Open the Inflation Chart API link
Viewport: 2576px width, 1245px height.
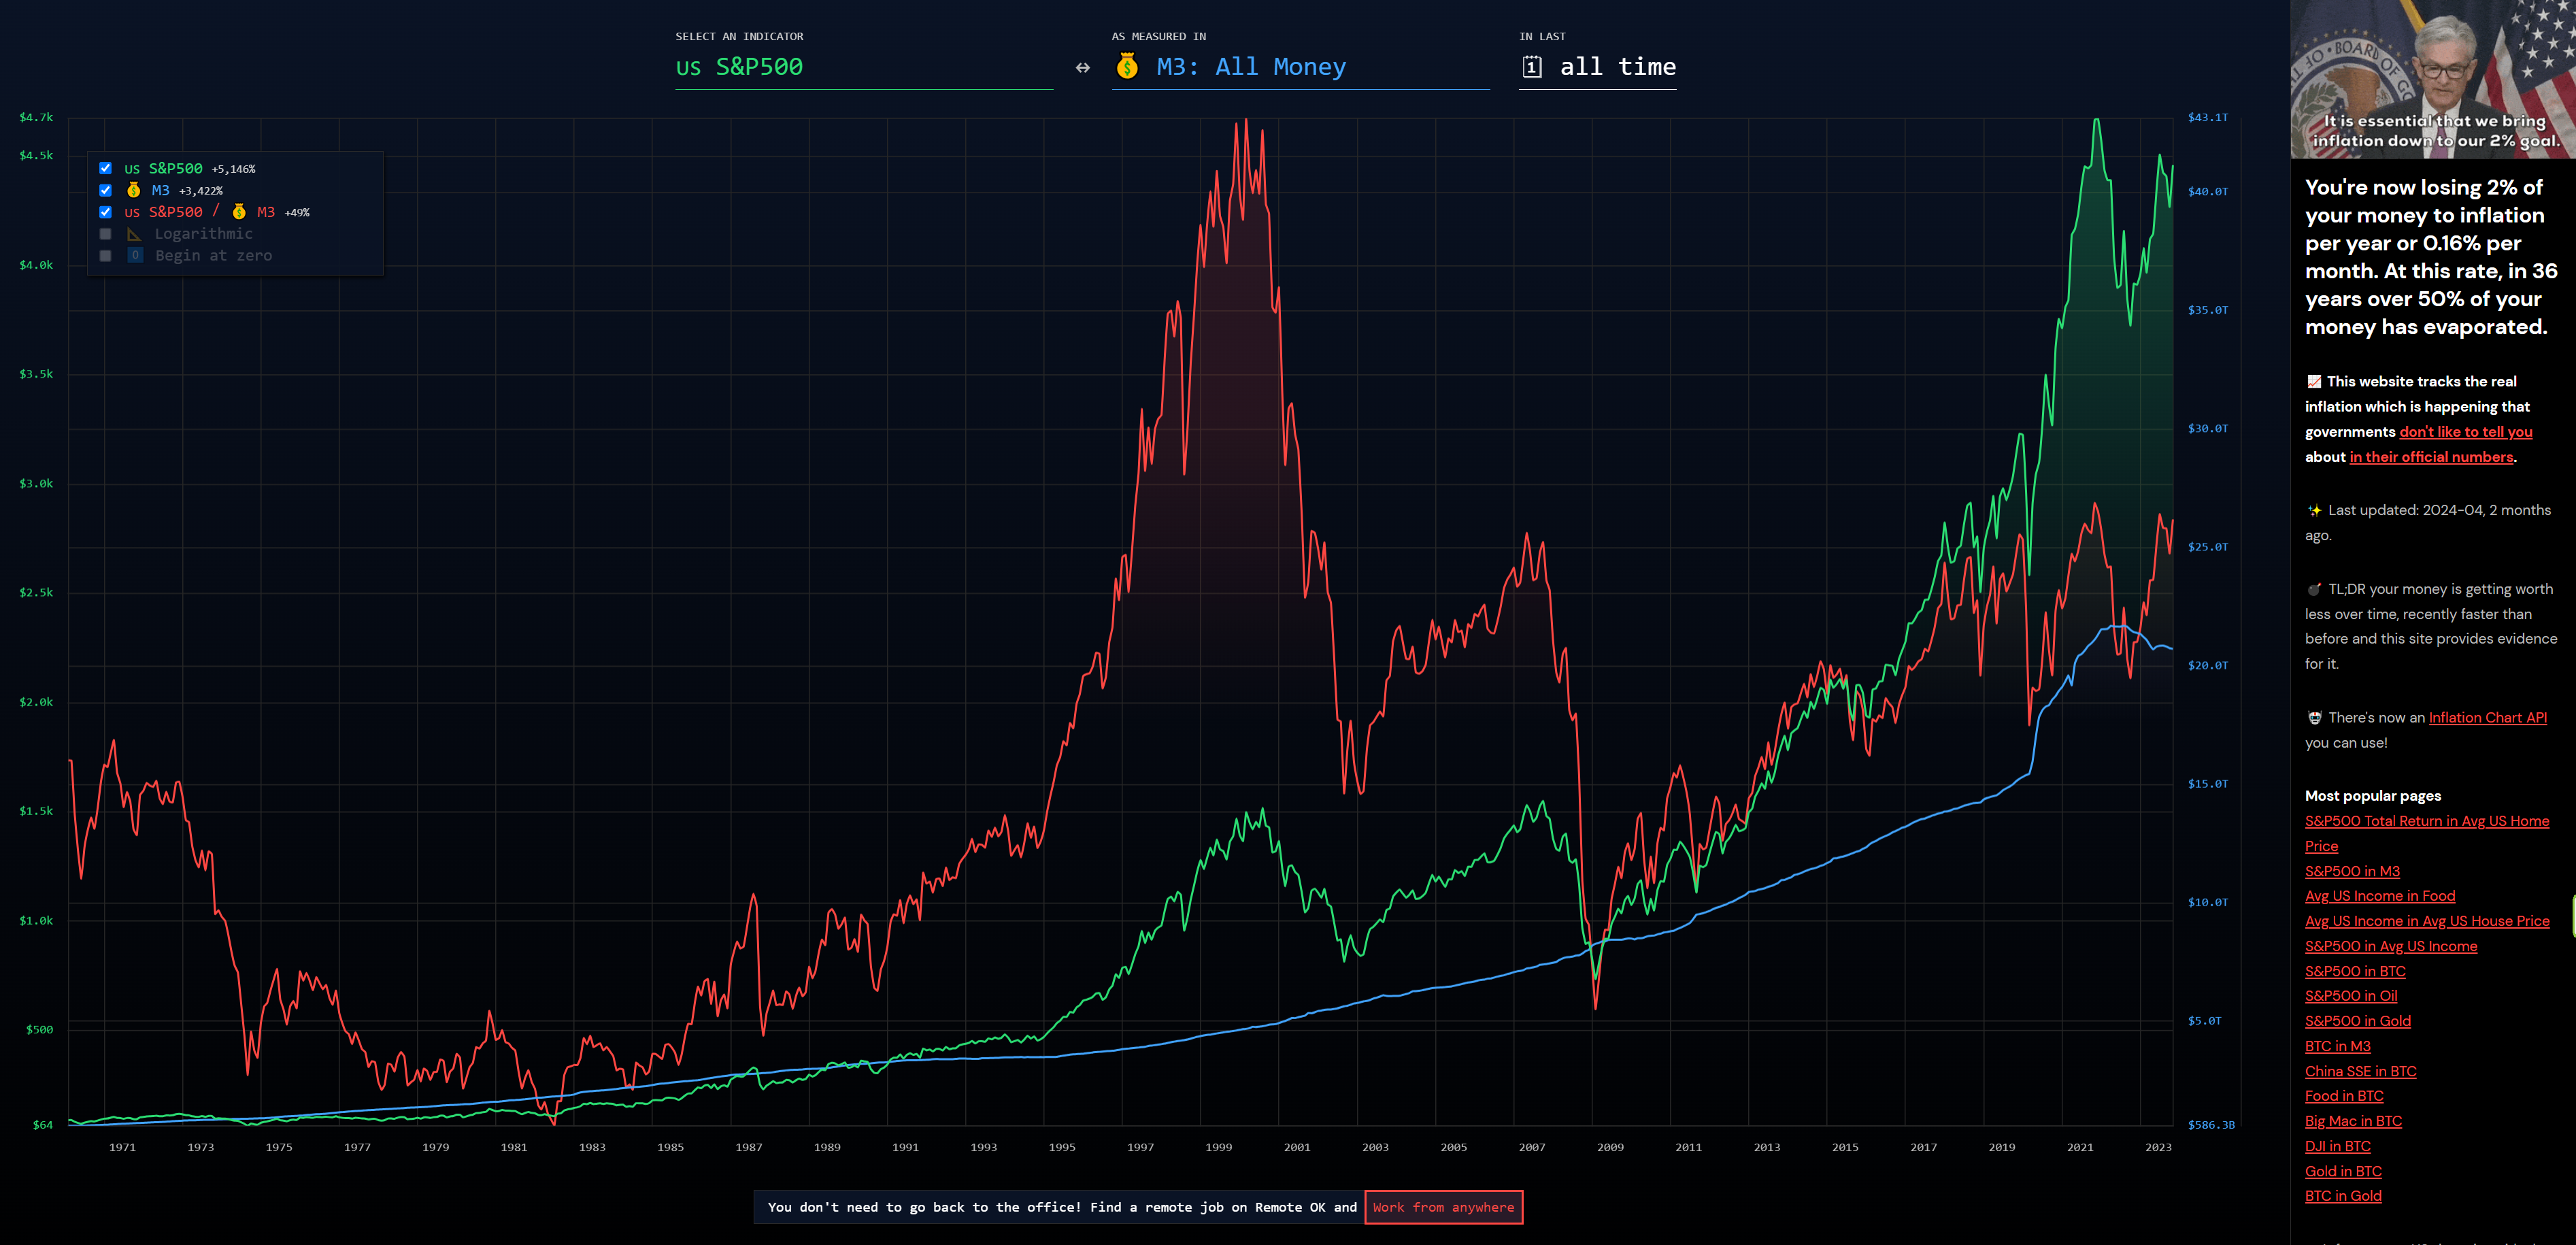click(x=2487, y=718)
